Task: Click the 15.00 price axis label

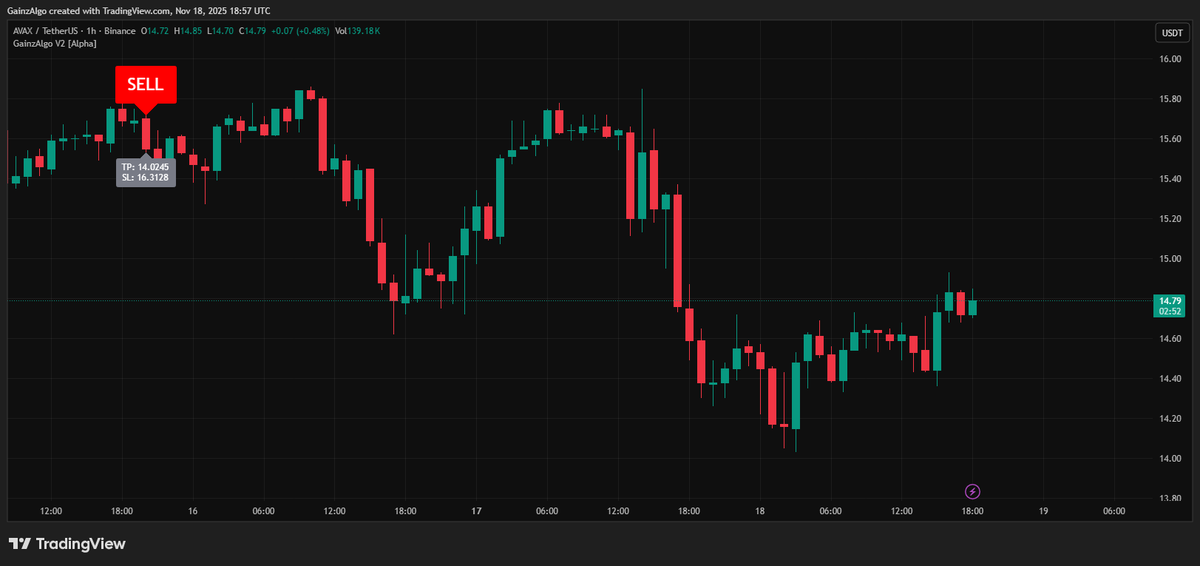Action: (x=1171, y=259)
